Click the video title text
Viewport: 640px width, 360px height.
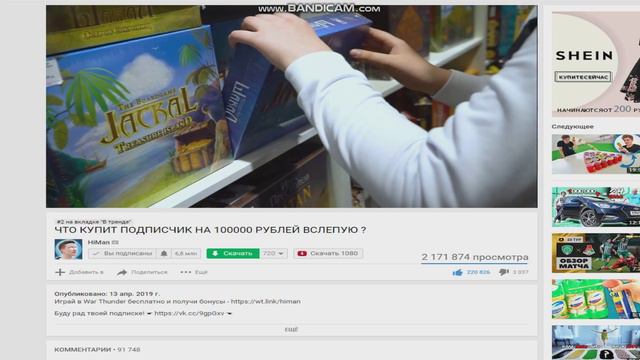click(211, 230)
